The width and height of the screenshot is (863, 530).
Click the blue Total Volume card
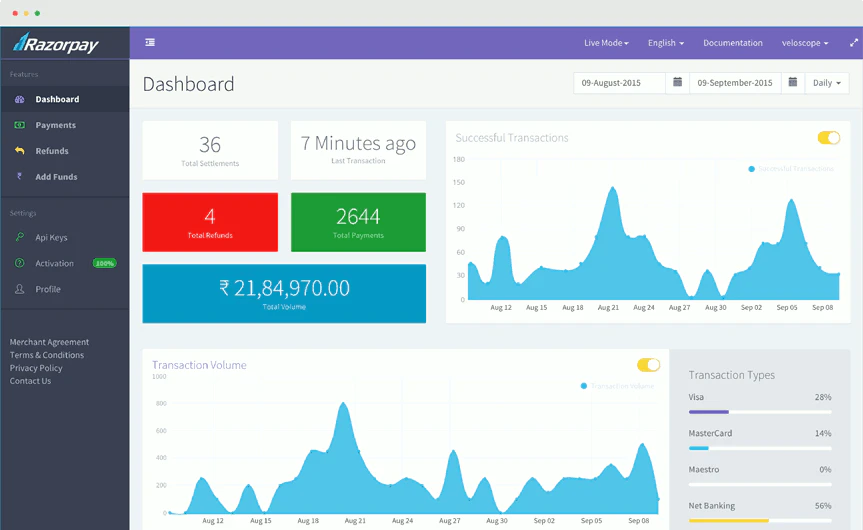pos(284,293)
